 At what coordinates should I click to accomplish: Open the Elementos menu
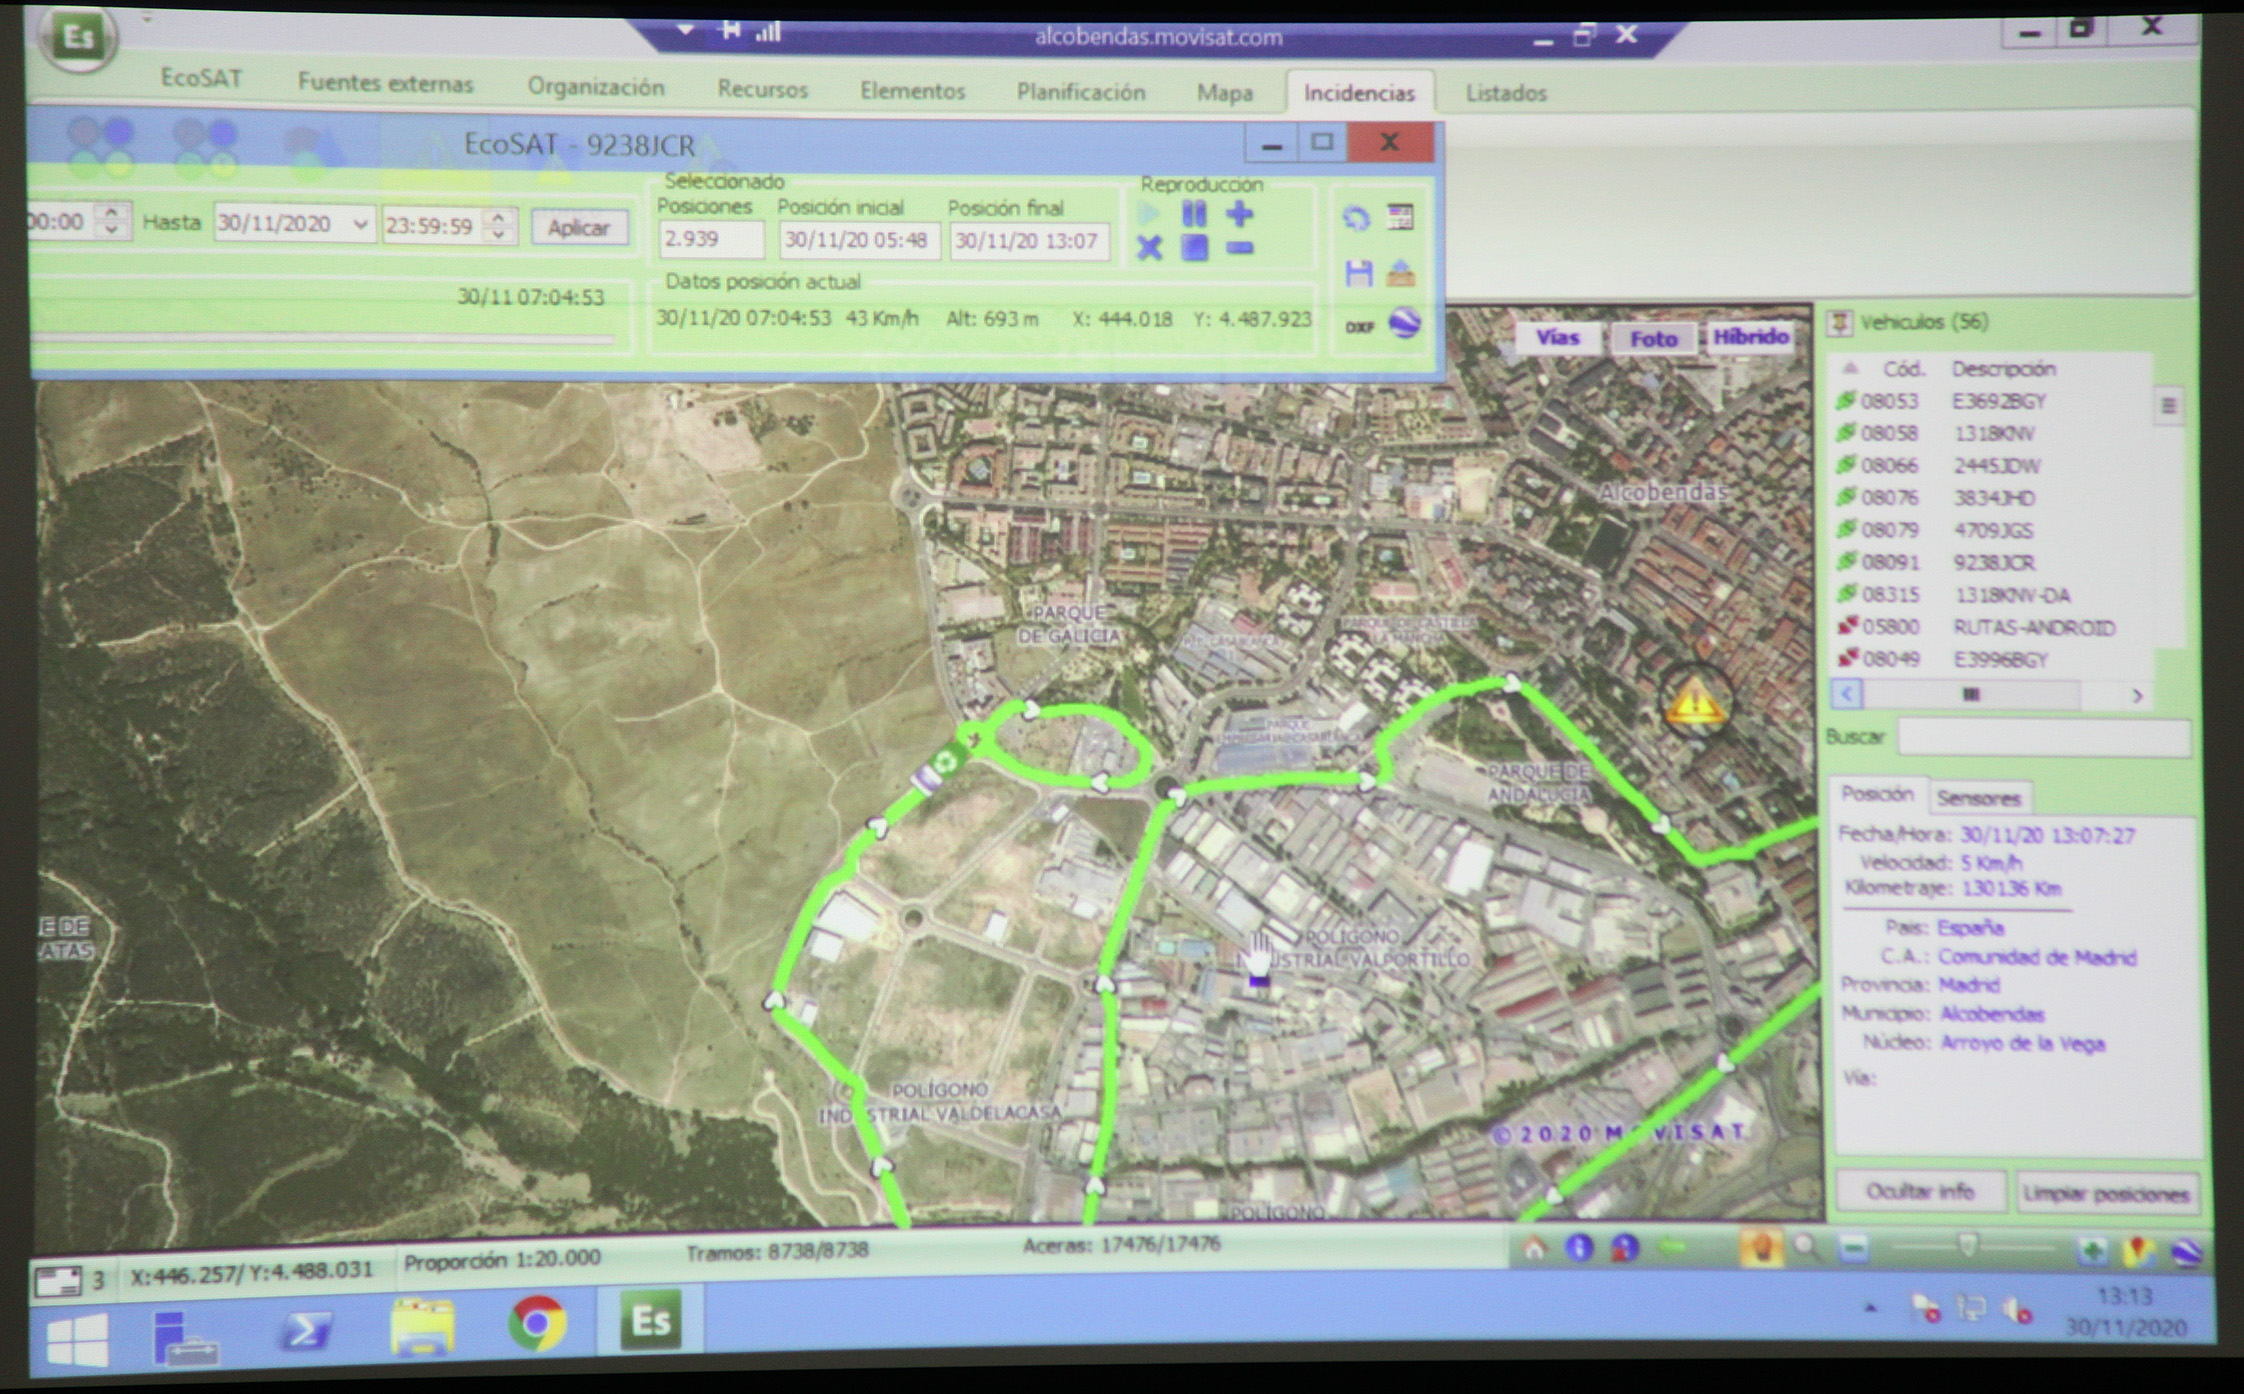pos(912,91)
